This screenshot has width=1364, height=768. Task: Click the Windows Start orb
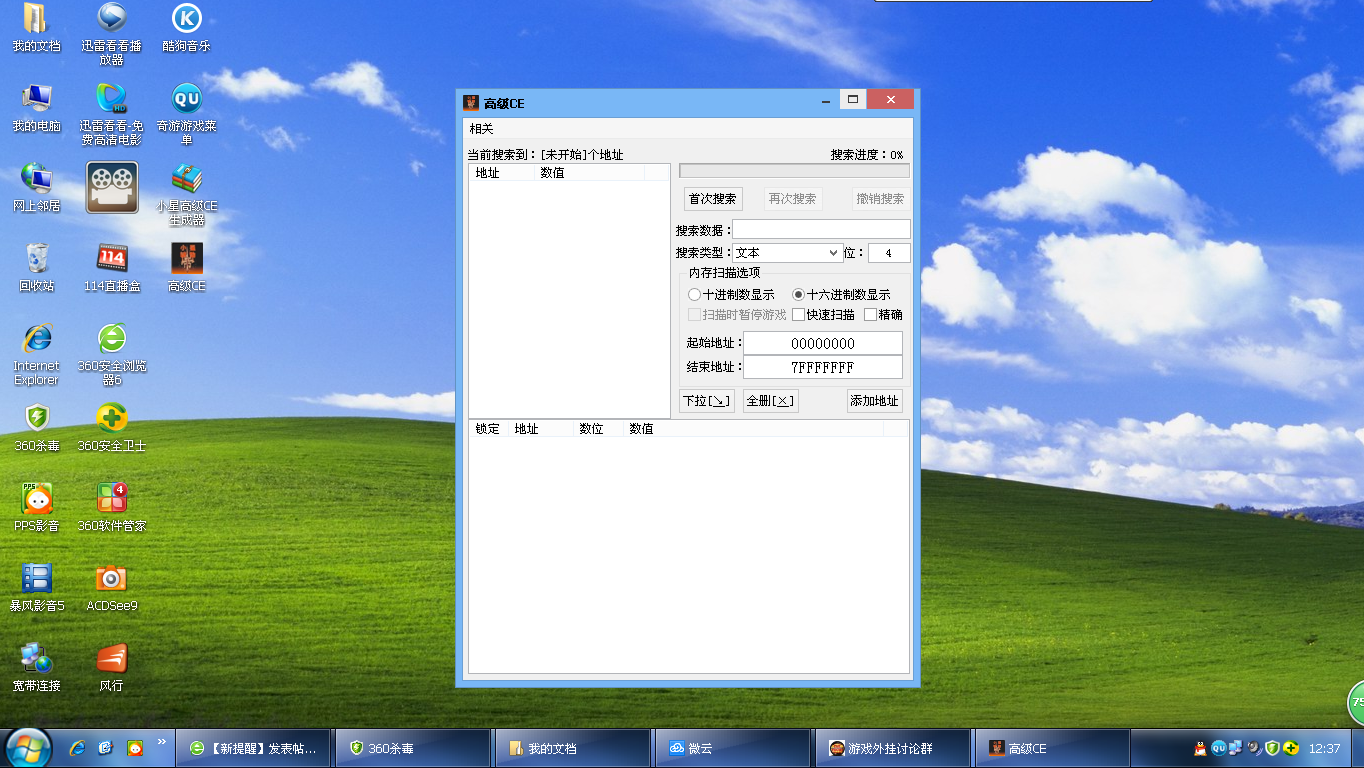coord(28,747)
